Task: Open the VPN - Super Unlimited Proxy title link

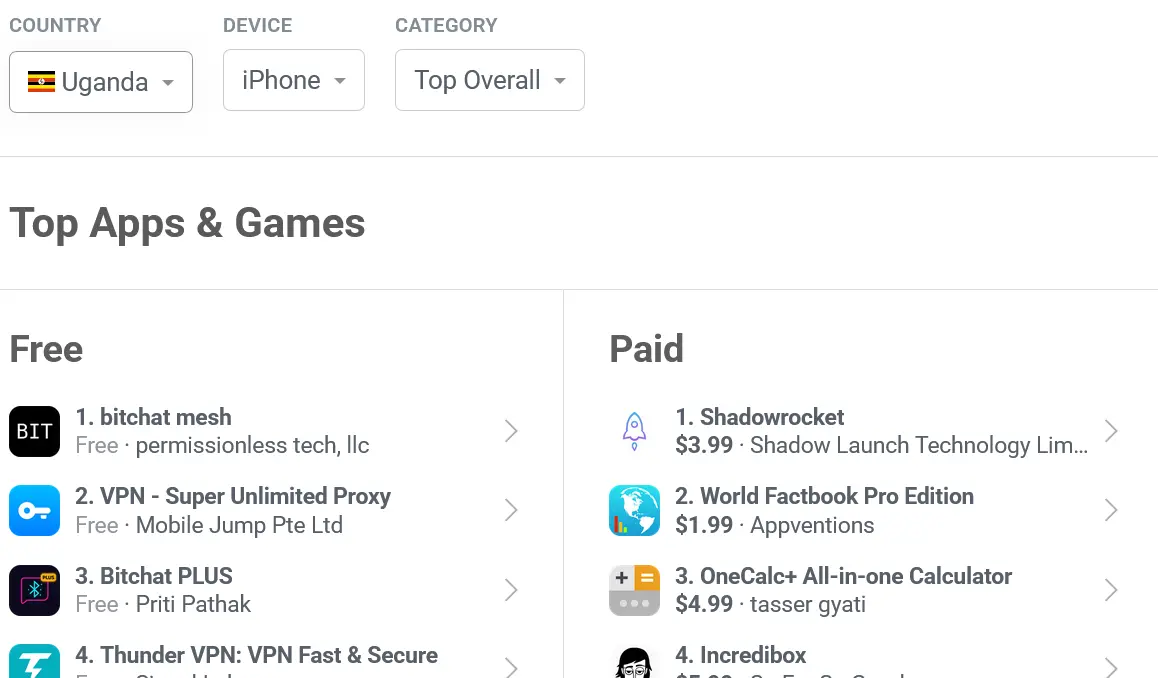Action: click(x=233, y=496)
